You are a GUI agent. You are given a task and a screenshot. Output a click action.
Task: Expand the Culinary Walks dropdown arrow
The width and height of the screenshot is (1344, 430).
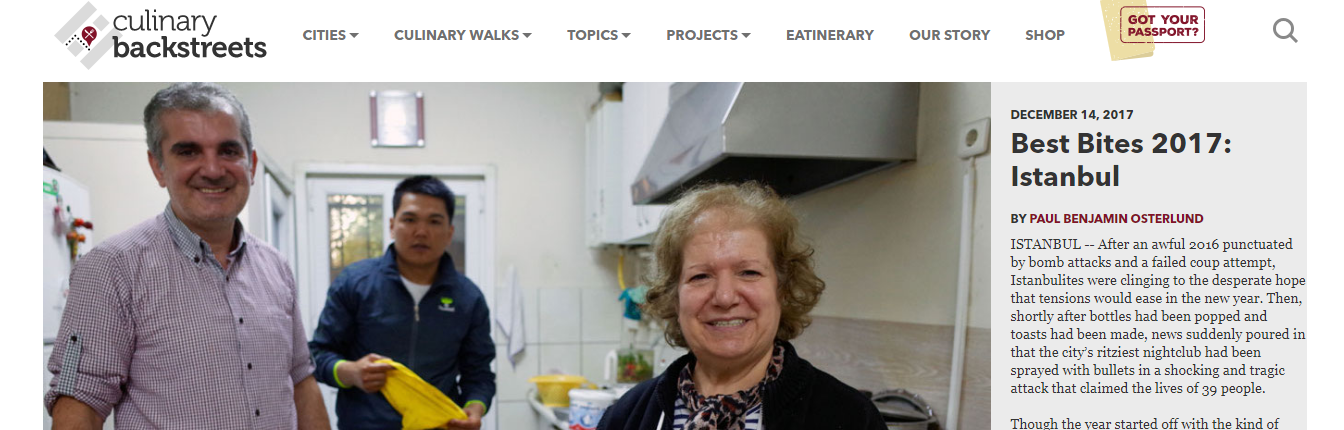coord(527,35)
